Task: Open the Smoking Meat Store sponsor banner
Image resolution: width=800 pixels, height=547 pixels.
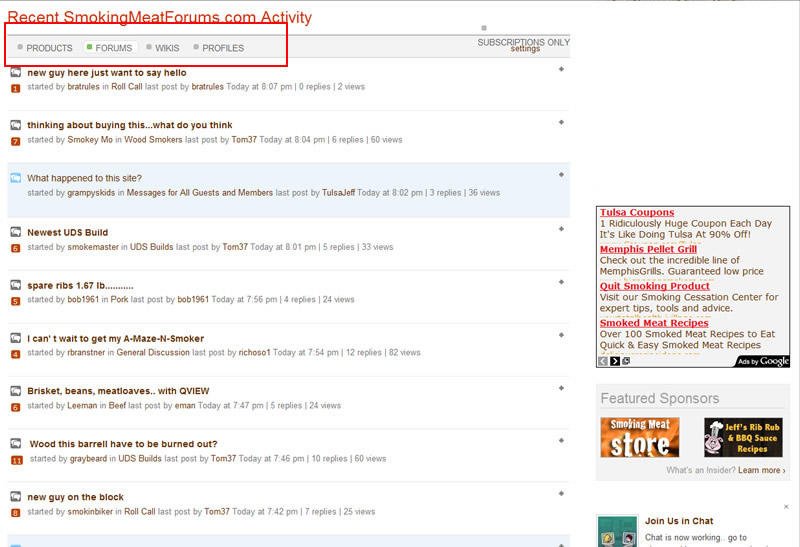Action: click(639, 438)
